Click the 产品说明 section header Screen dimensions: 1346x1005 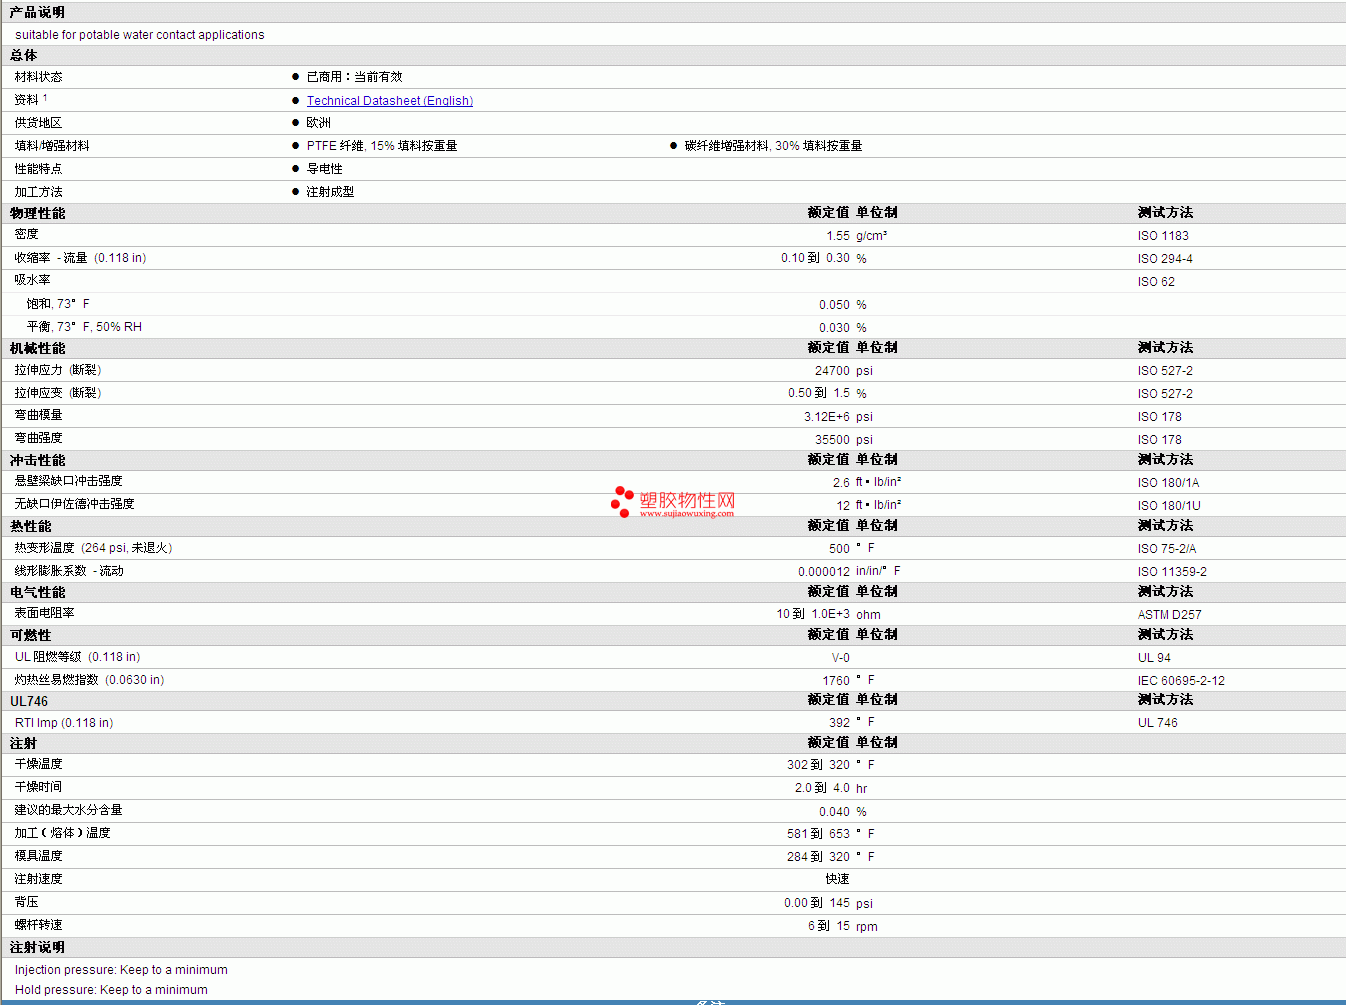click(x=37, y=12)
